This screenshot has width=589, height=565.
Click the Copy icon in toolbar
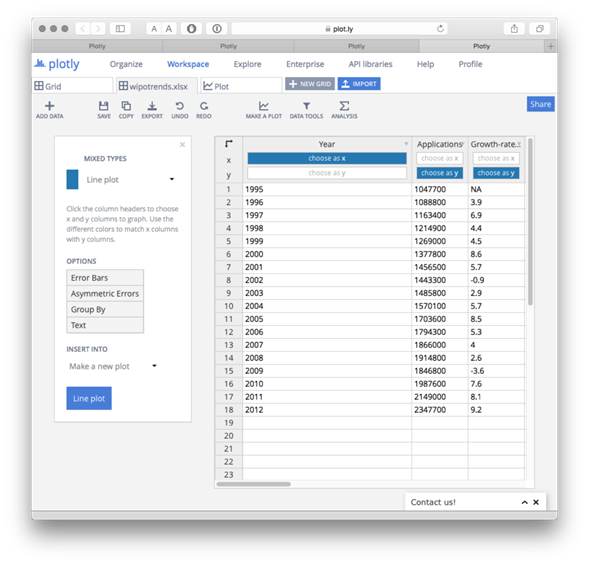pos(126,106)
